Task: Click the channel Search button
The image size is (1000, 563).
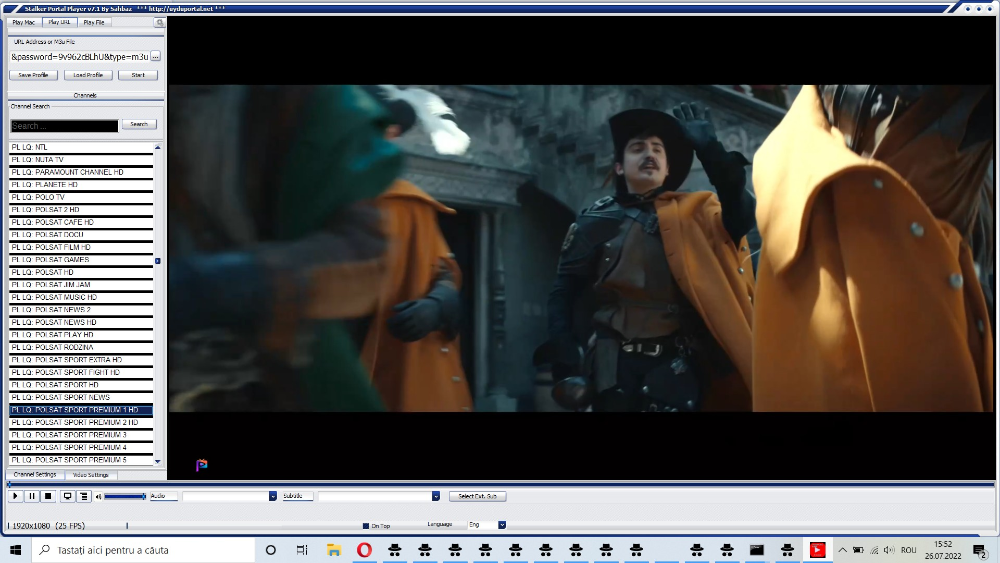Action: point(139,124)
